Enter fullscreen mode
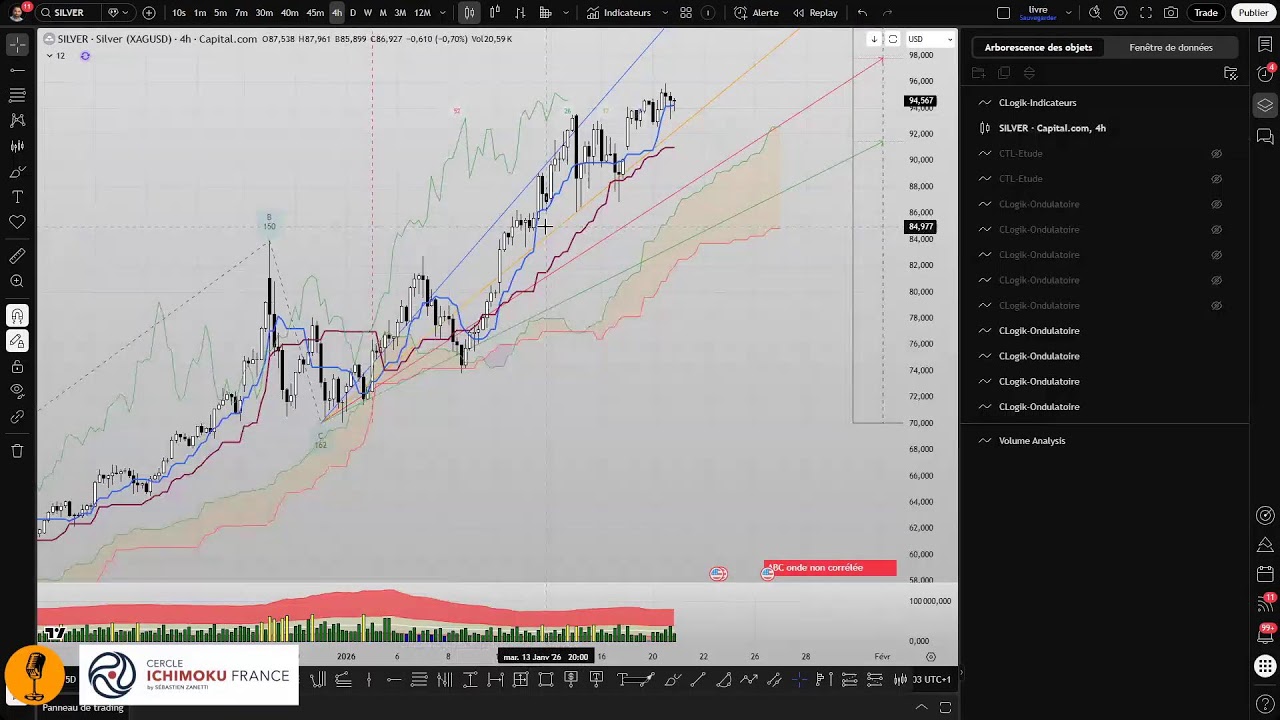The height and width of the screenshot is (720, 1280). [1146, 13]
